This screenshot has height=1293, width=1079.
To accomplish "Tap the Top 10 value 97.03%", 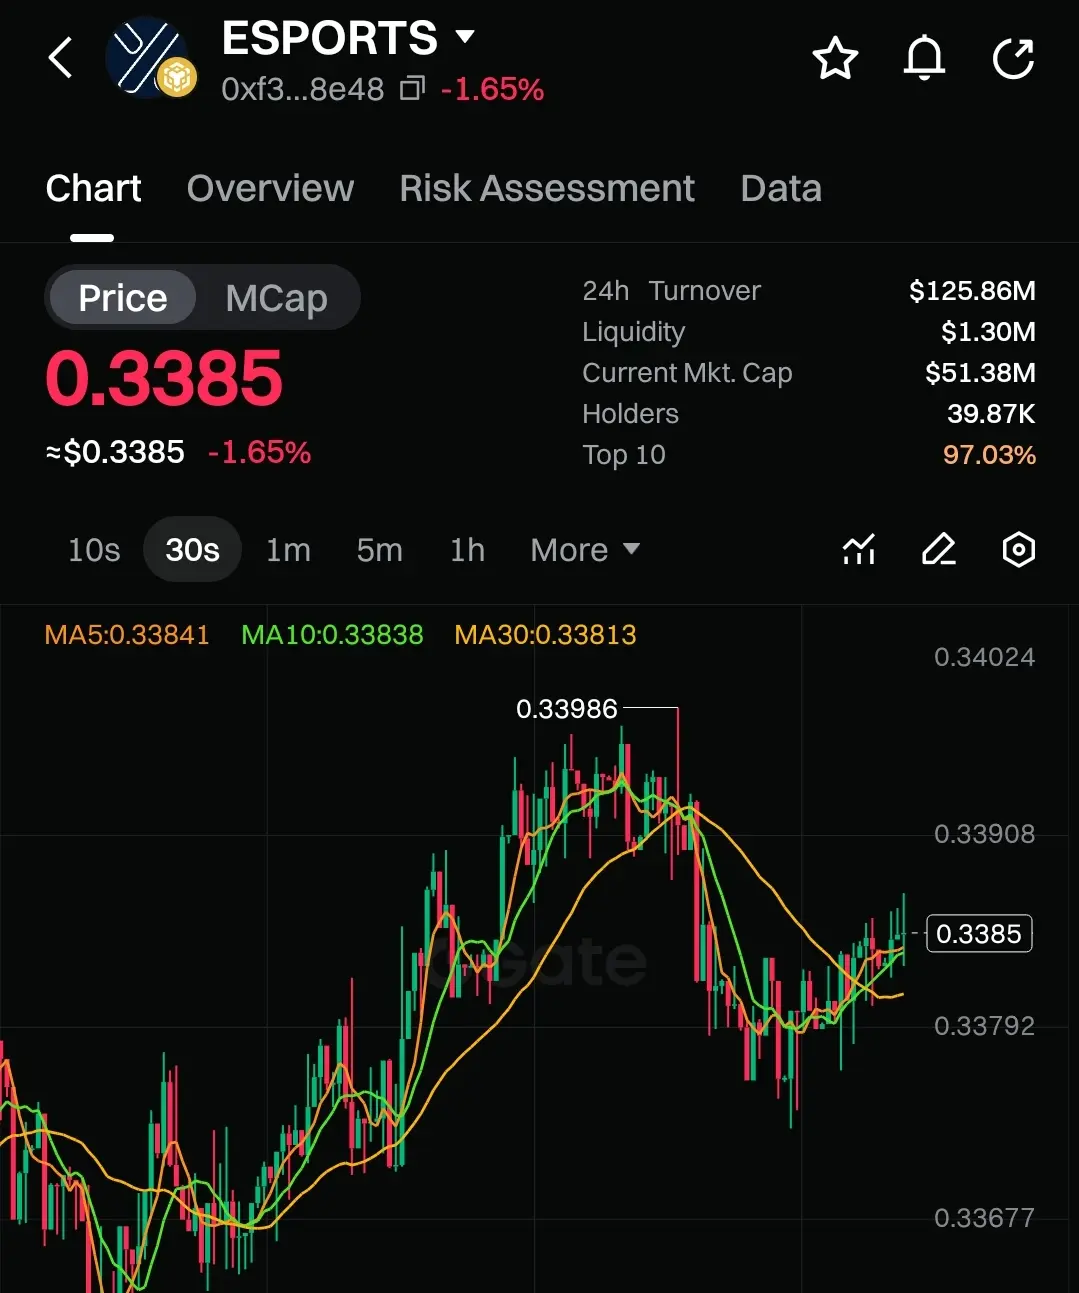I will click(x=989, y=455).
